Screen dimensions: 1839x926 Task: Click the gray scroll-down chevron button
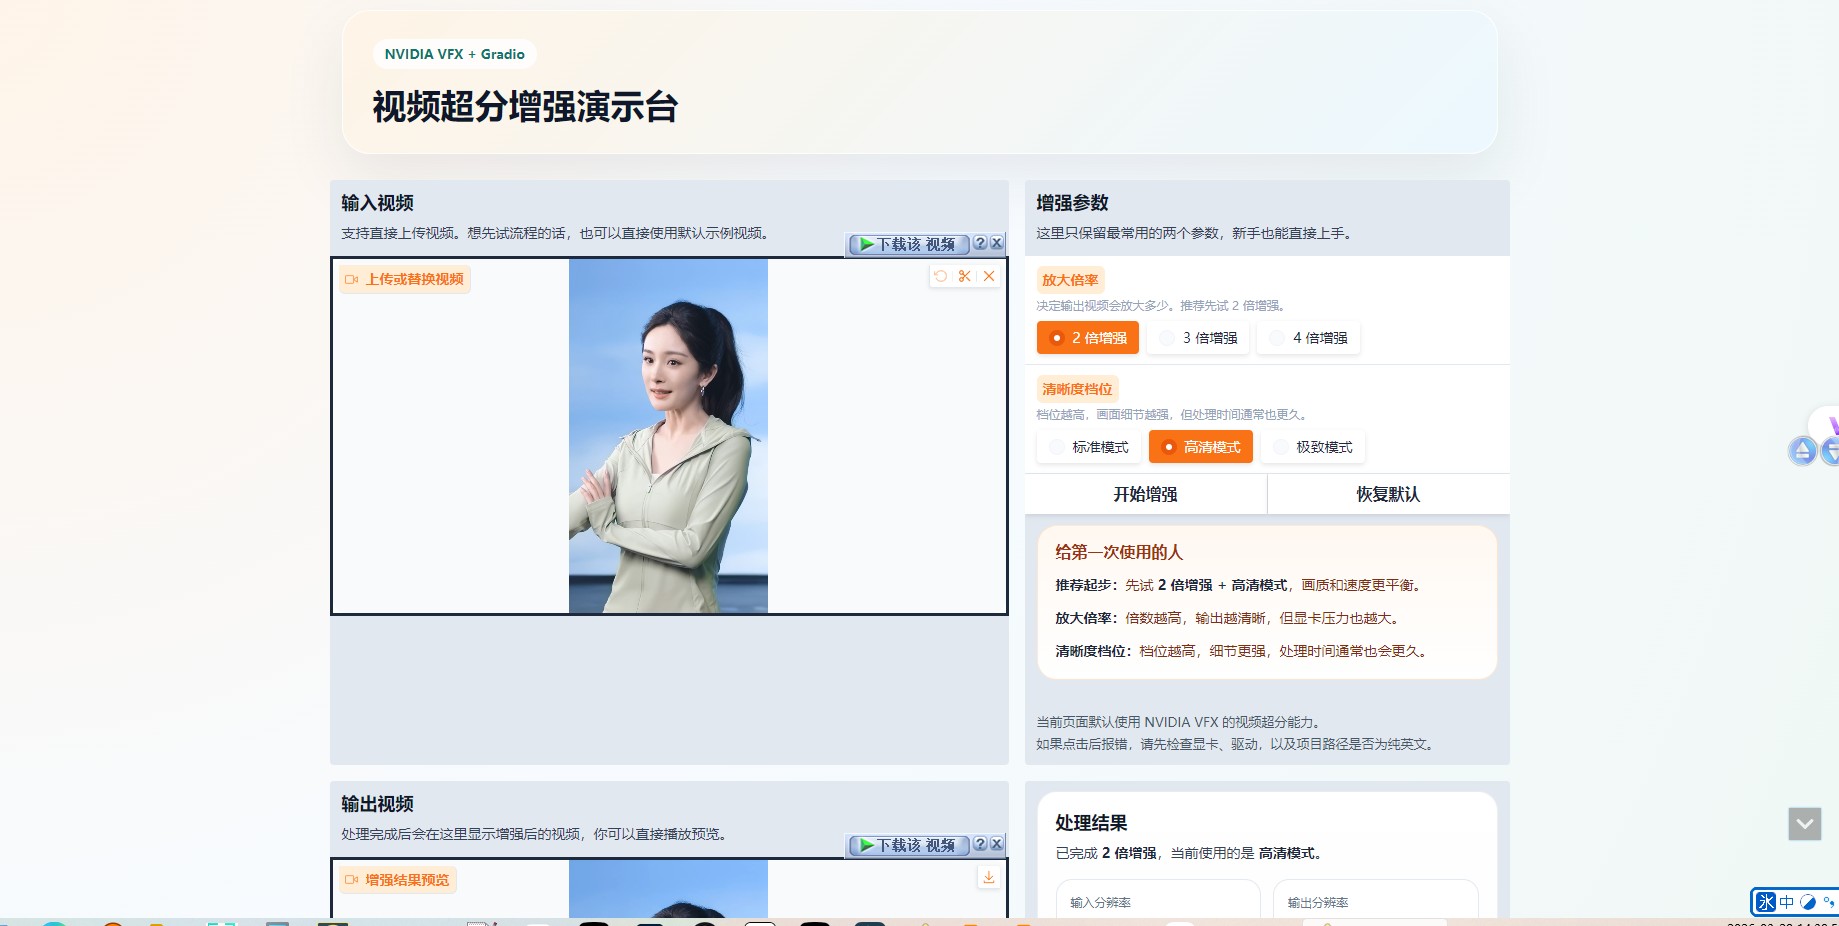tap(1804, 824)
